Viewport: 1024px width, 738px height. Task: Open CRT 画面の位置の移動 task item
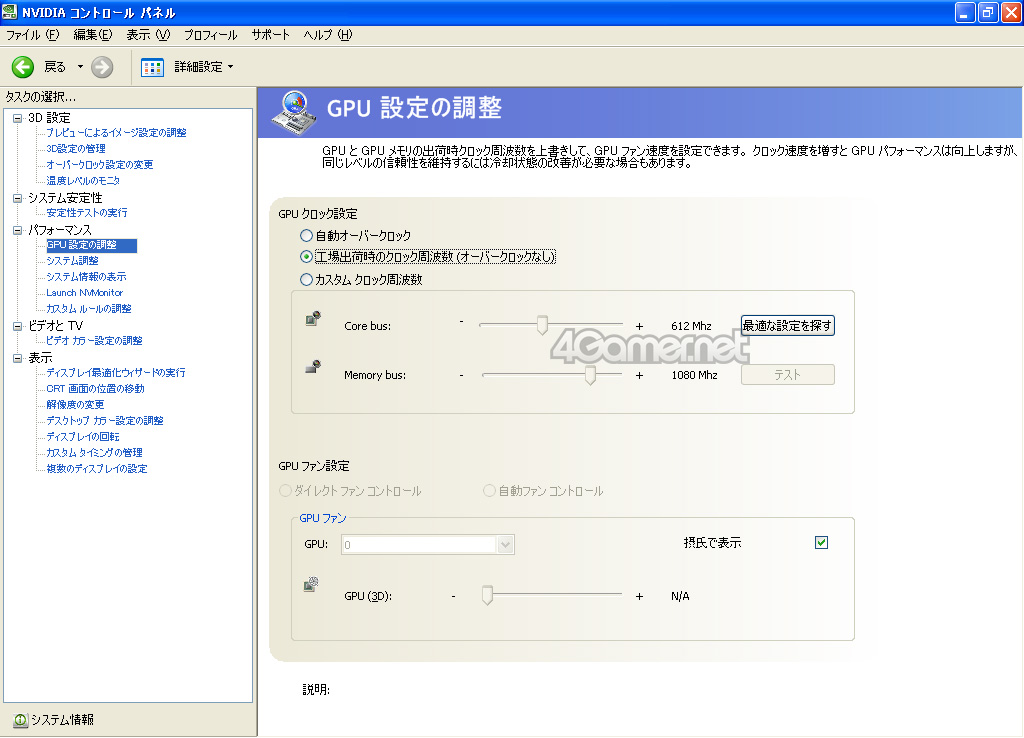[x=95, y=389]
